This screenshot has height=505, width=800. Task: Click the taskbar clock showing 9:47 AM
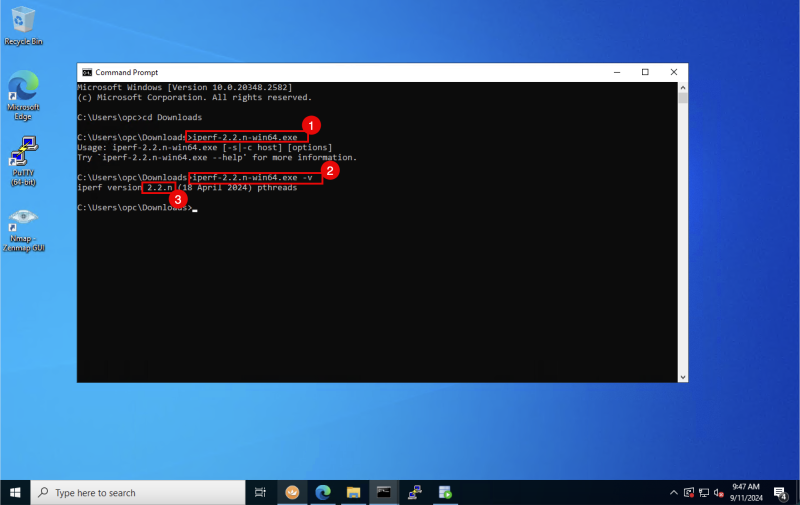pyautogui.click(x=748, y=492)
